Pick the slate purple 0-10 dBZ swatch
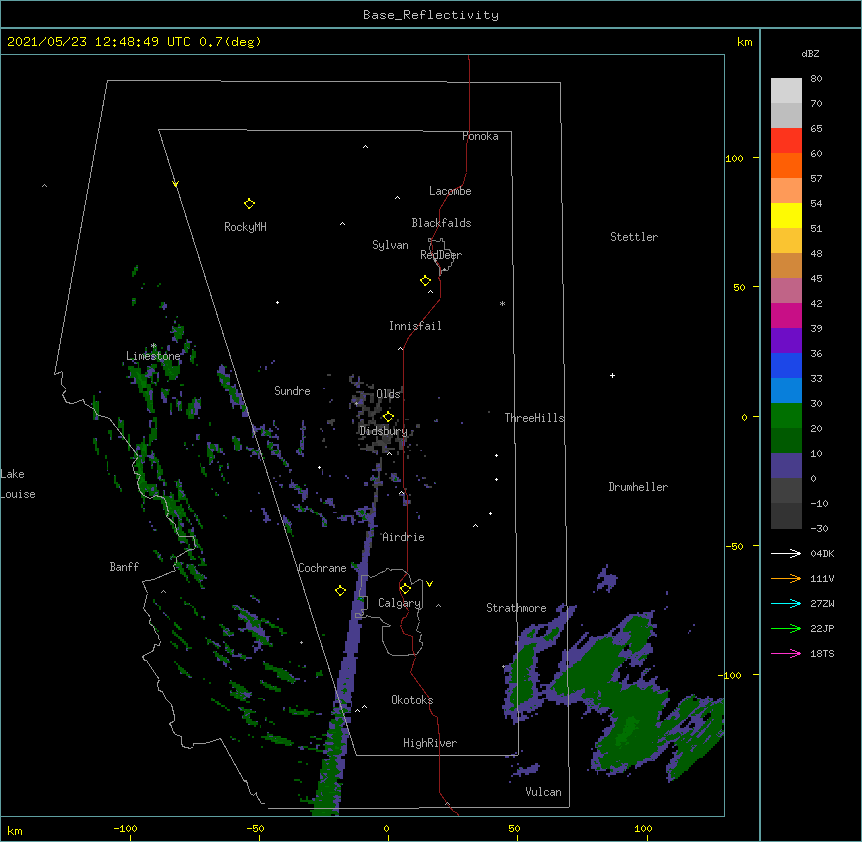Viewport: 862px width, 842px height. [x=786, y=466]
